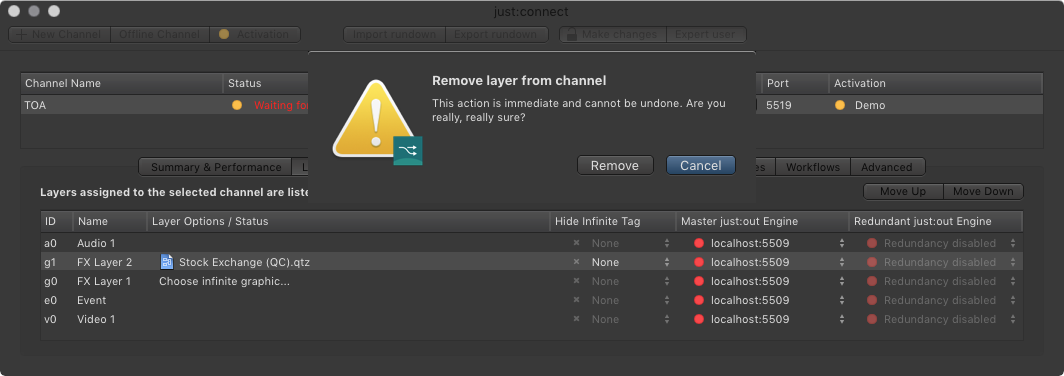Screen dimensions: 1064x376
Task: Open Master engine dropdown for Video 1
Action: point(778,319)
